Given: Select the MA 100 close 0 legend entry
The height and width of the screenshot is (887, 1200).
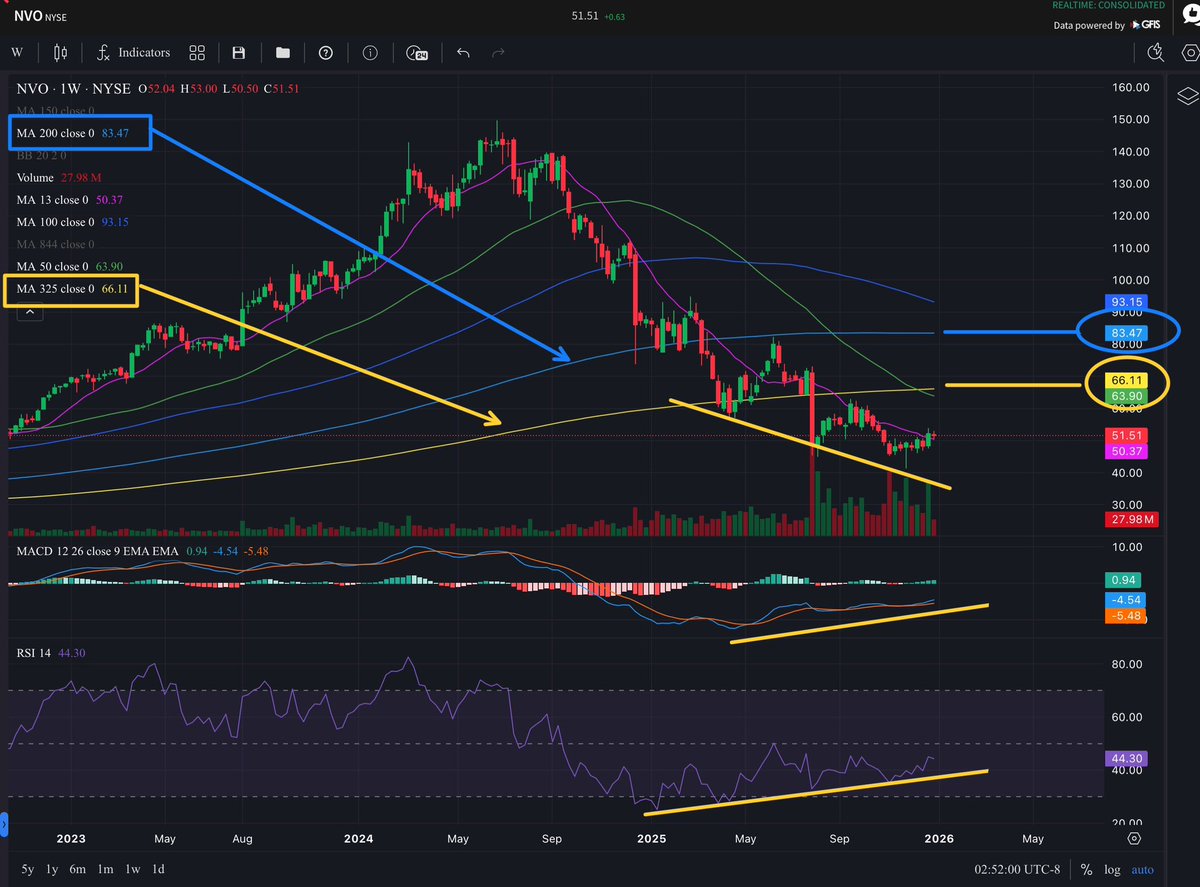Looking at the screenshot, I should (71, 222).
